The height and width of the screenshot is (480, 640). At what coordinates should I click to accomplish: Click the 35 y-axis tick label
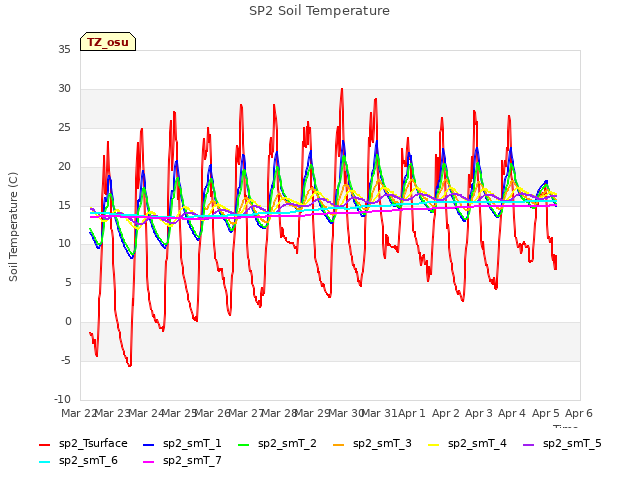point(64,49)
